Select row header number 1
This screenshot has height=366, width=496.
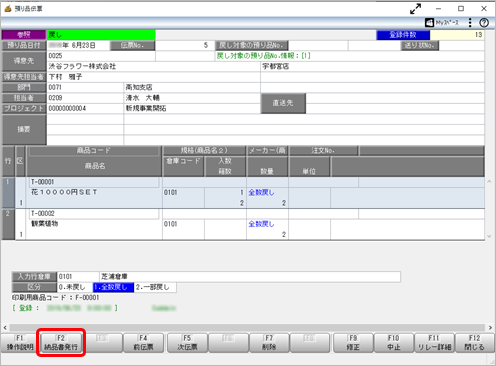(8, 193)
